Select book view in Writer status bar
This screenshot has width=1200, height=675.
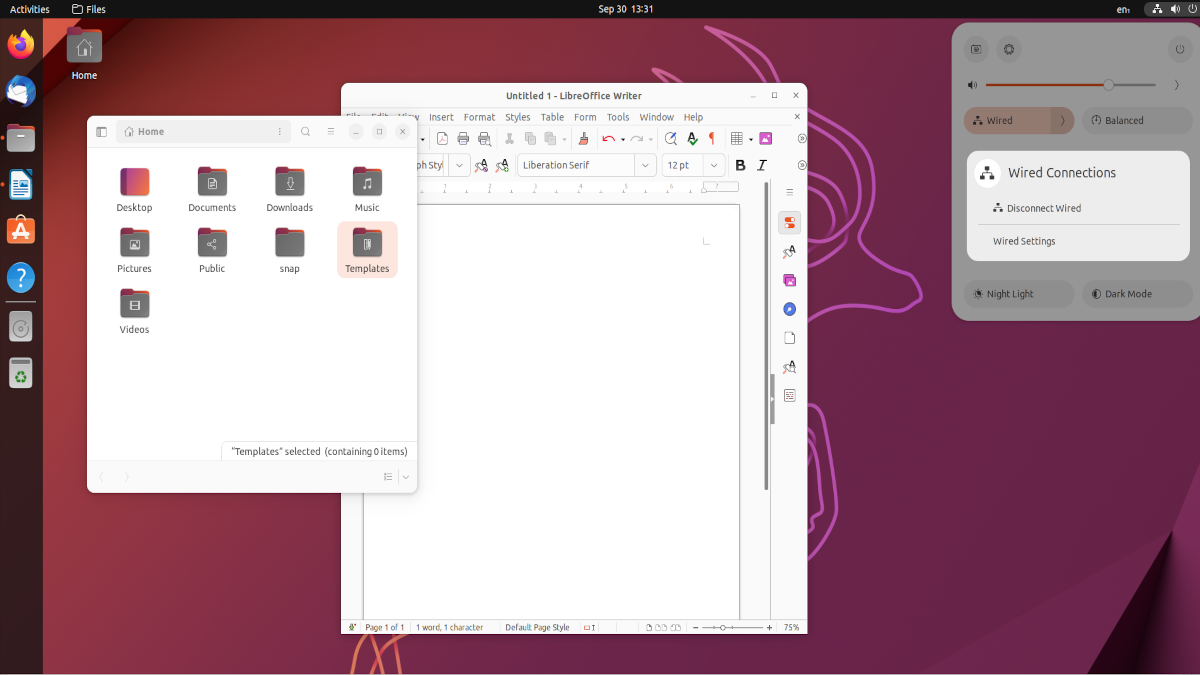(x=677, y=627)
